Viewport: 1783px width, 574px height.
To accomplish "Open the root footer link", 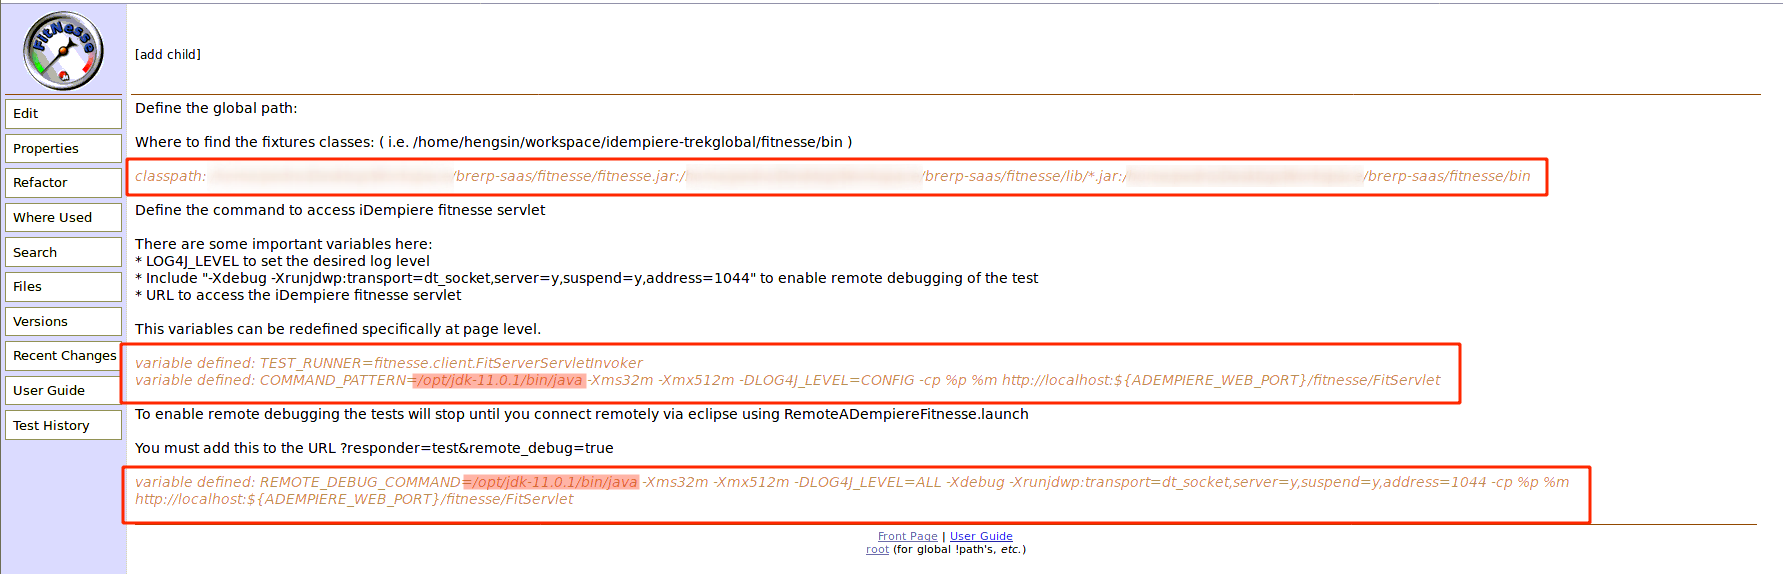I will point(877,549).
